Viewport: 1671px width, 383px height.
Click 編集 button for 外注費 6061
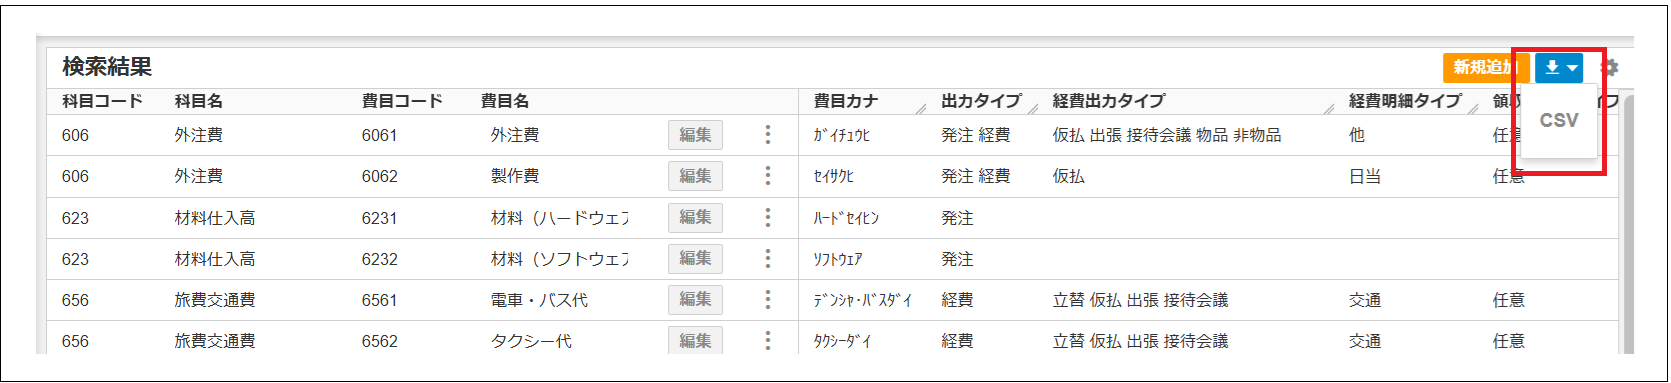[x=695, y=135]
